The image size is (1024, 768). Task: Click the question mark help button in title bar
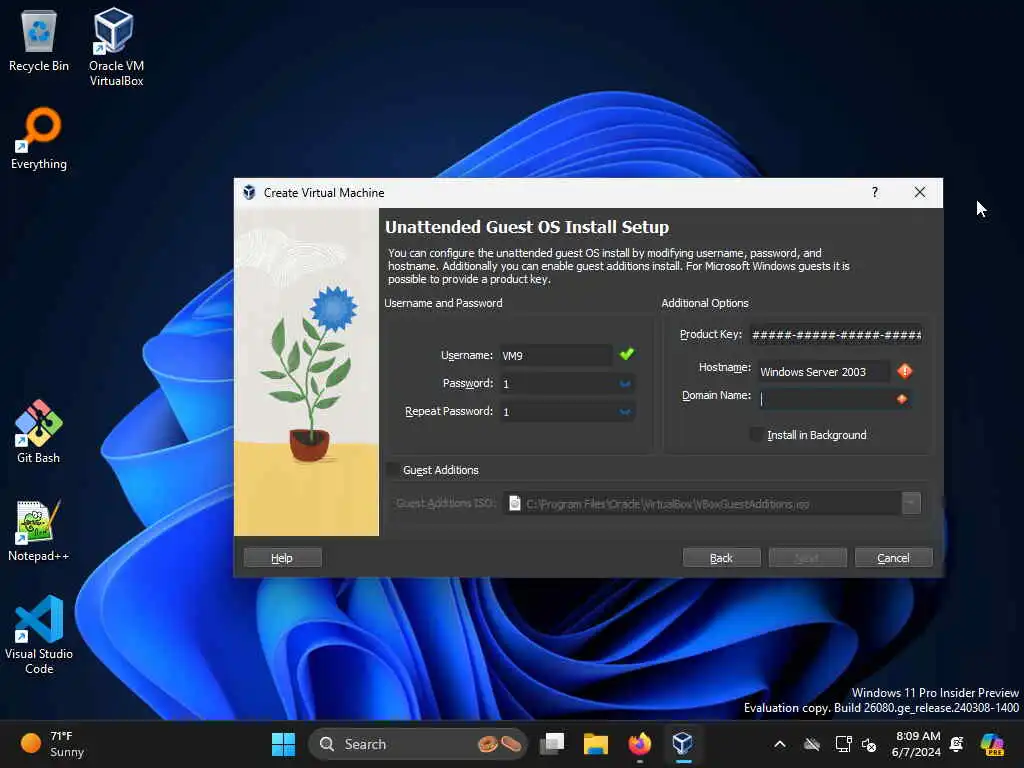(x=874, y=192)
